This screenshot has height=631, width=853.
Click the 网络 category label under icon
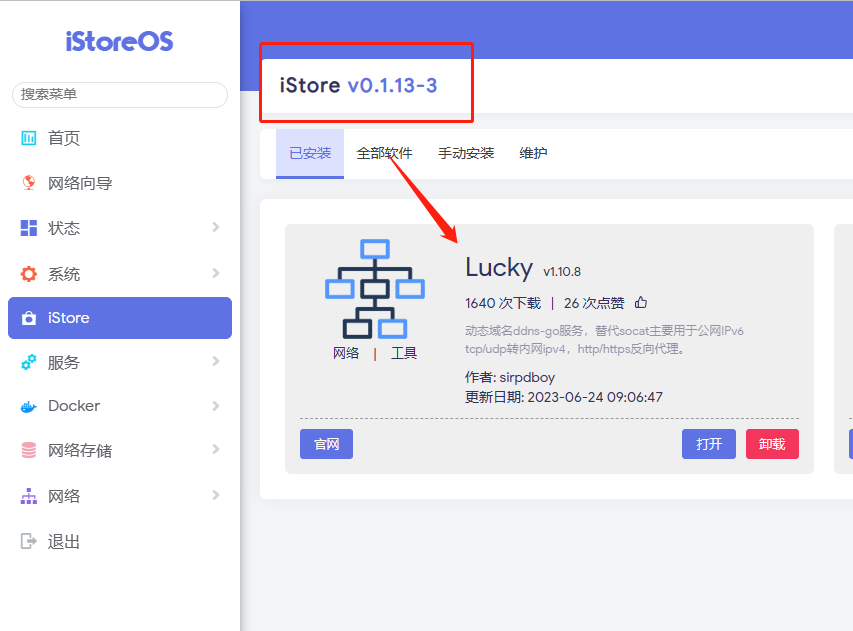tap(346, 353)
